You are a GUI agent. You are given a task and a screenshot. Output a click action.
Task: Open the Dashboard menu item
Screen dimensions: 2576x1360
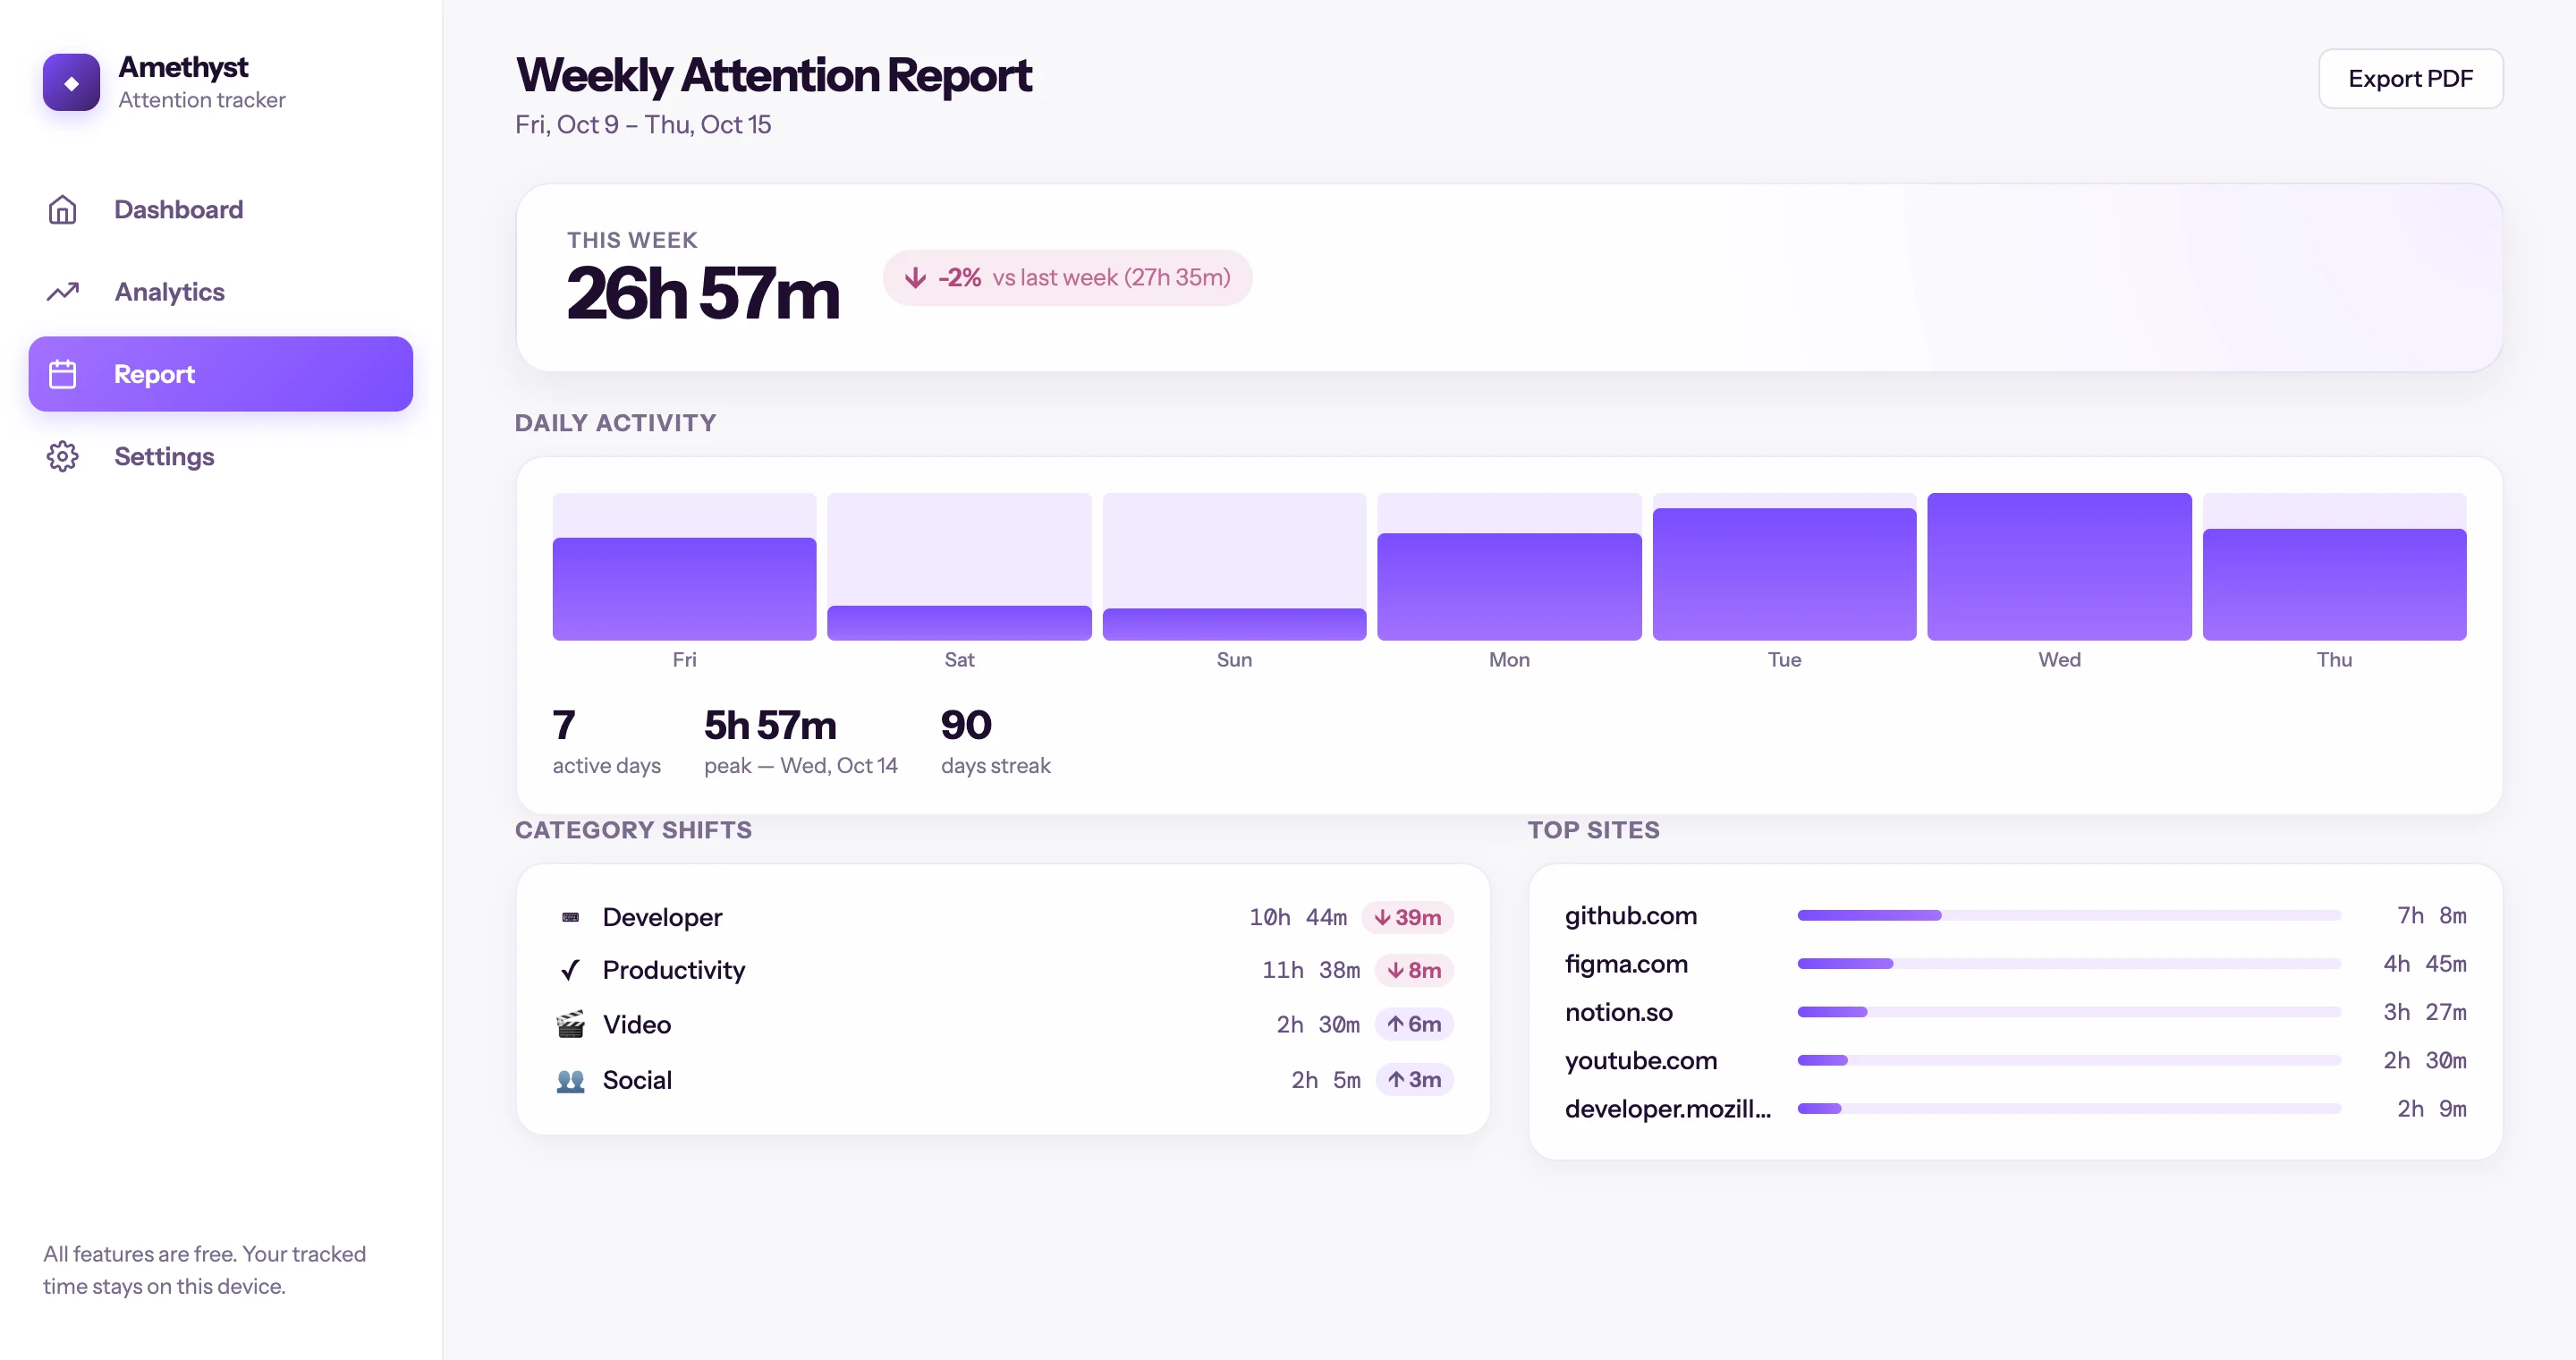pos(221,209)
